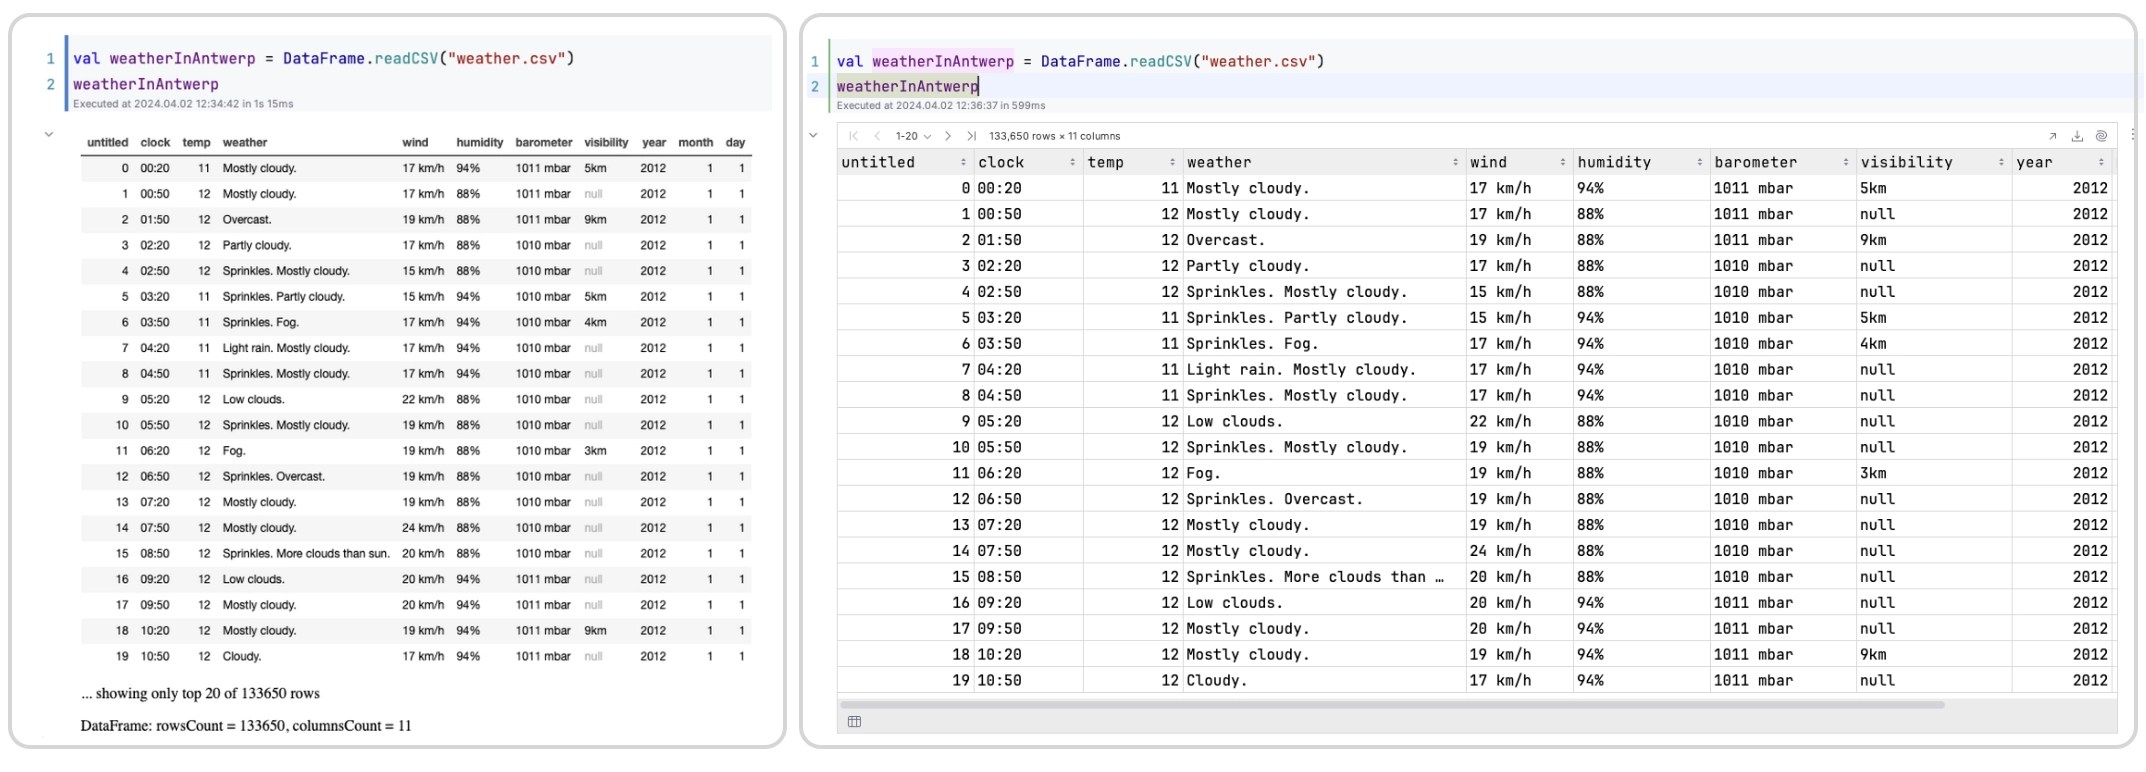Go to previous page of table rows

pyautogui.click(x=877, y=136)
